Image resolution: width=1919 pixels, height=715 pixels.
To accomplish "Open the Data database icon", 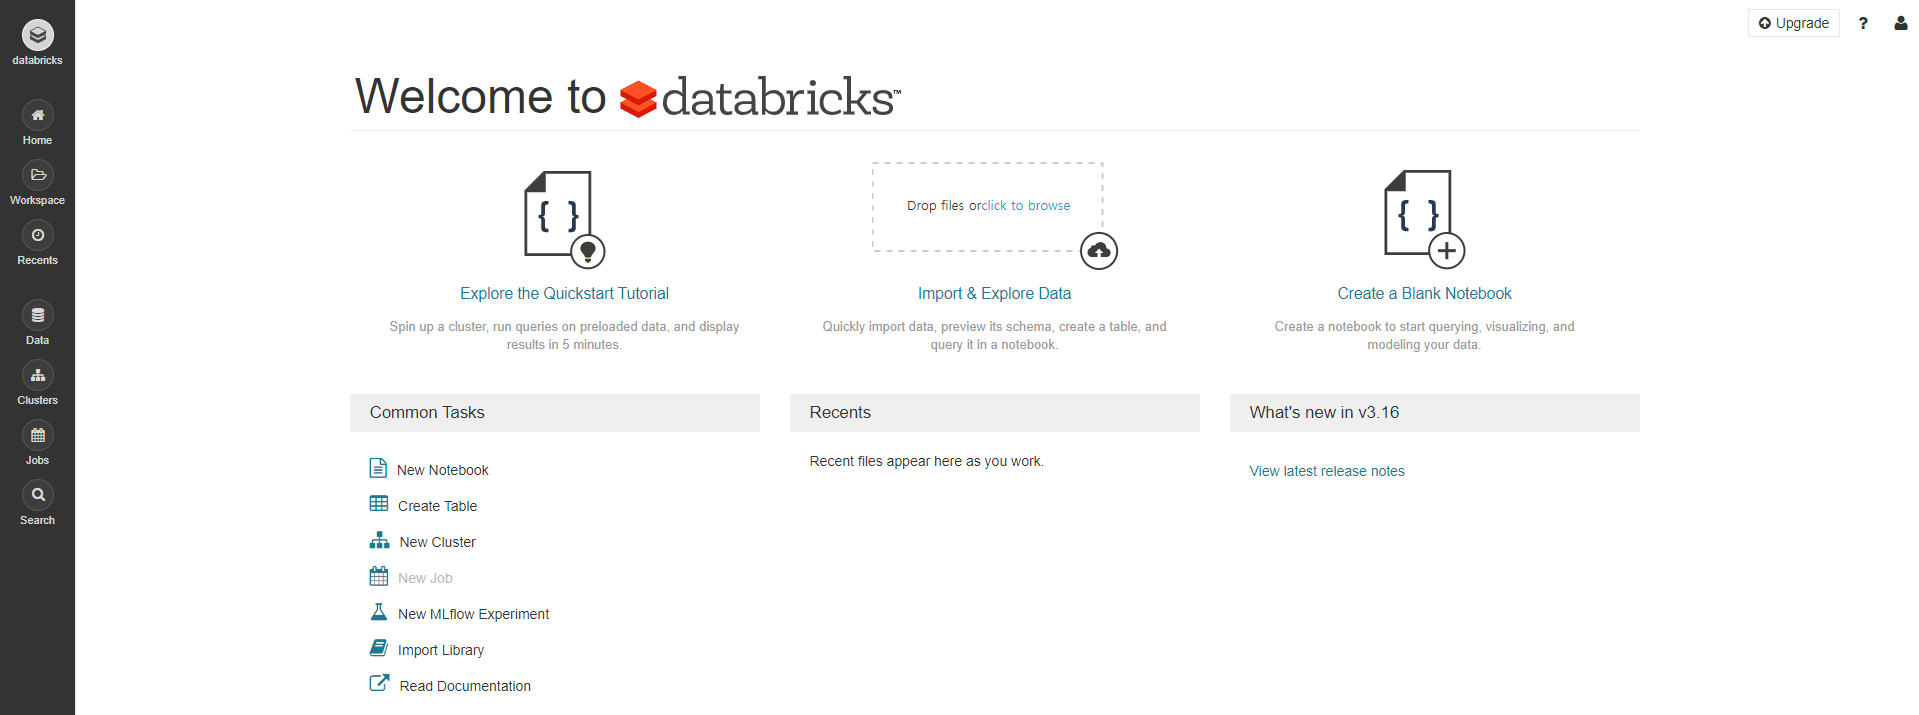I will point(37,316).
